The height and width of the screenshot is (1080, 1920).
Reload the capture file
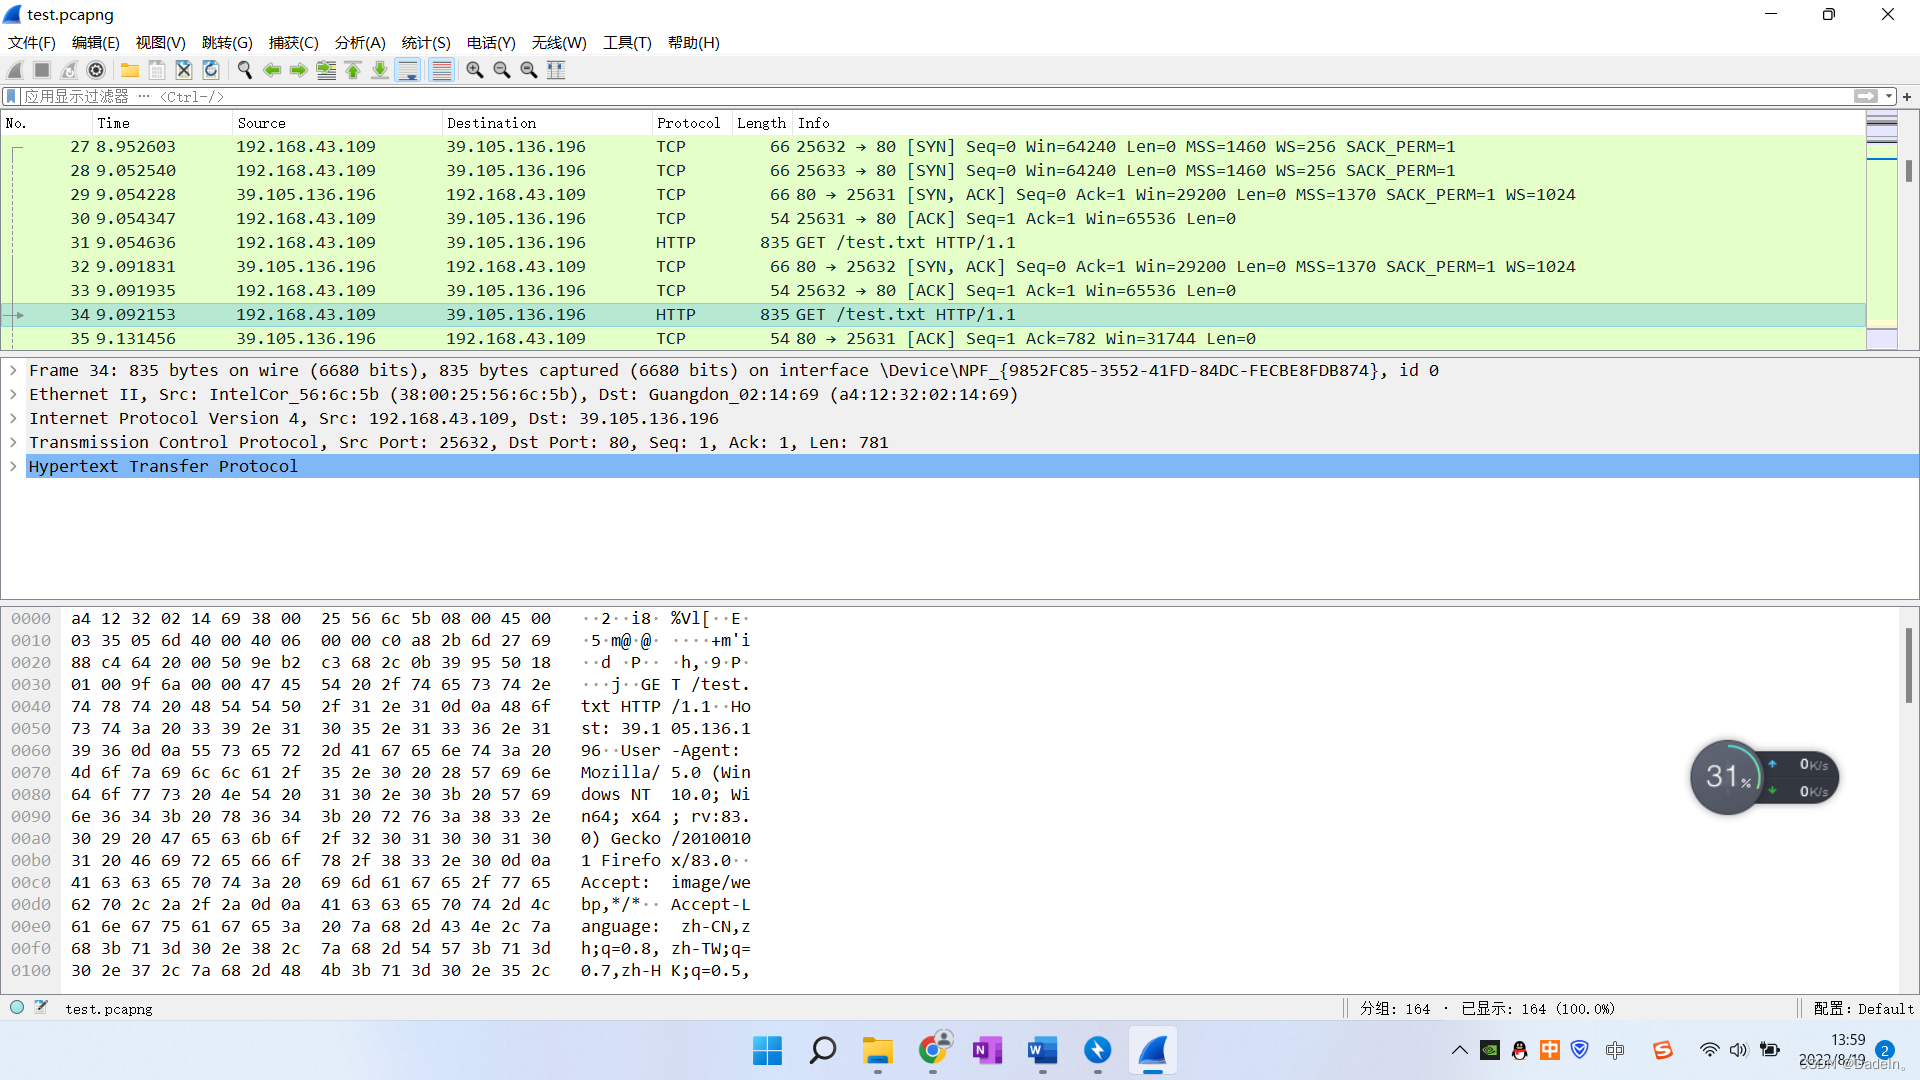[211, 70]
